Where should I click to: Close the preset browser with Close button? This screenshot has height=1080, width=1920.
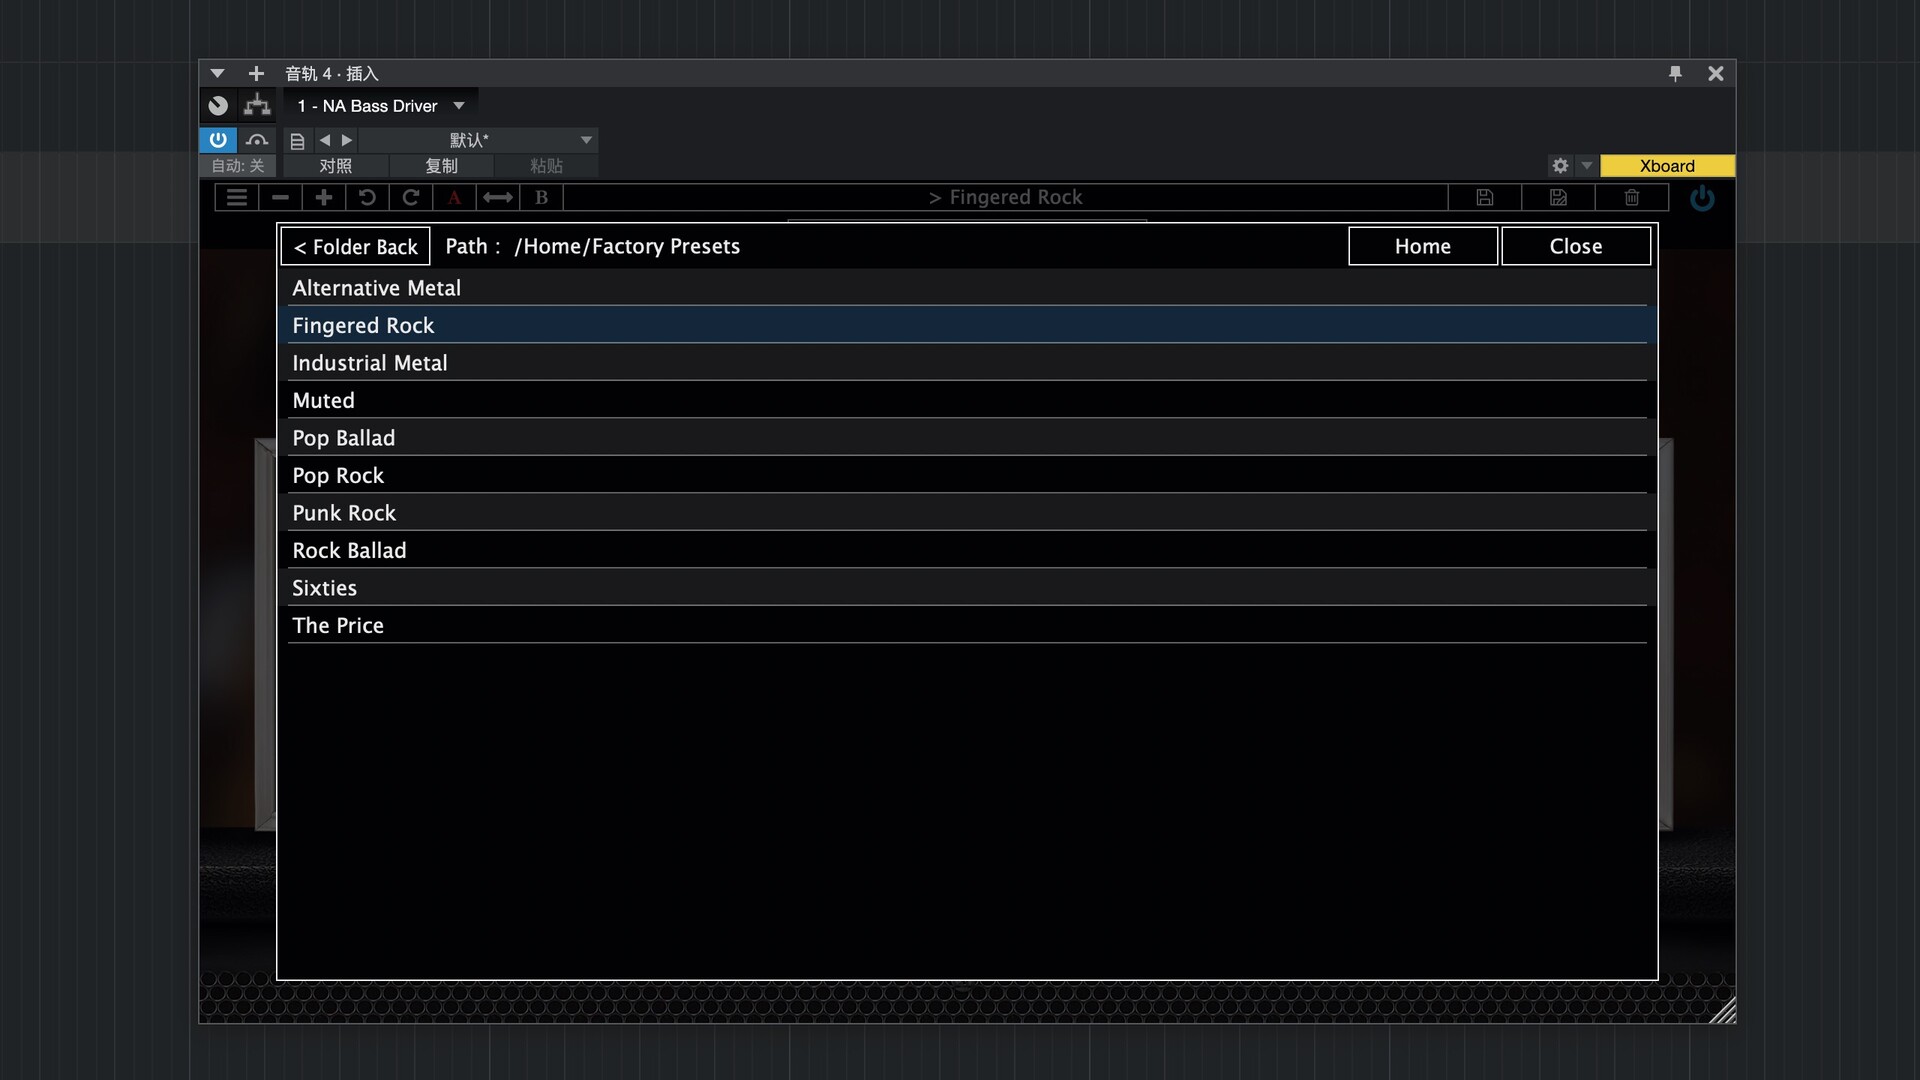(x=1576, y=246)
